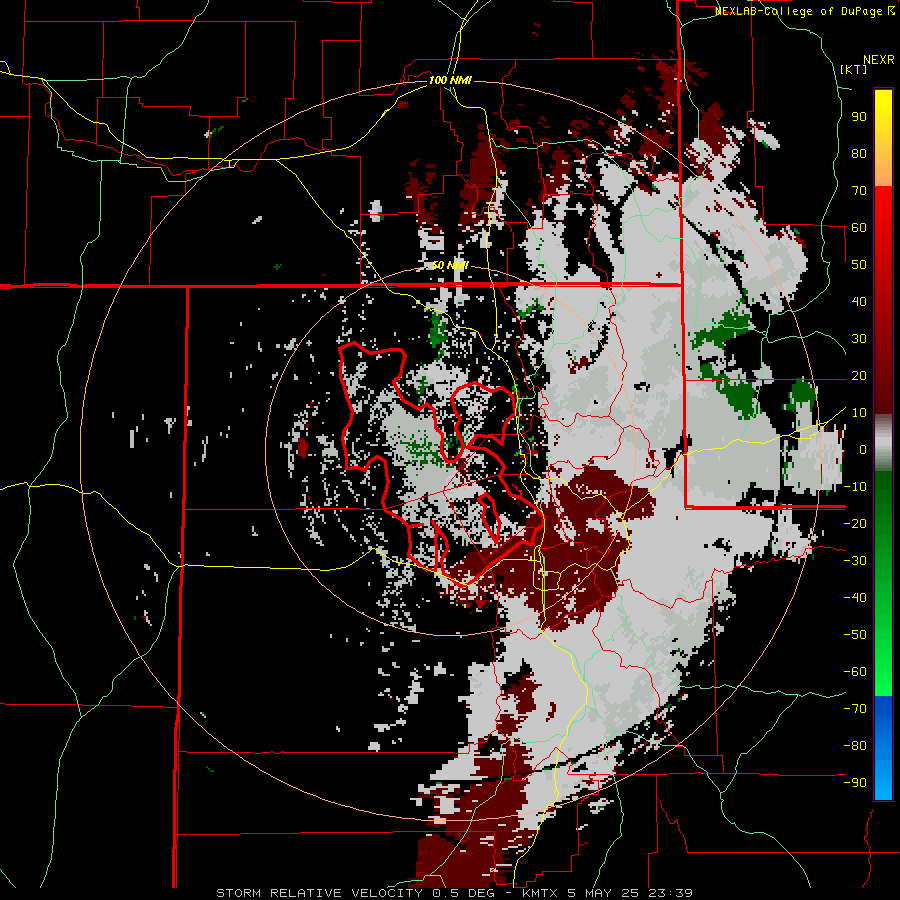Click the -60 value on the velocity scale
This screenshot has width=900, height=900.
(855, 672)
